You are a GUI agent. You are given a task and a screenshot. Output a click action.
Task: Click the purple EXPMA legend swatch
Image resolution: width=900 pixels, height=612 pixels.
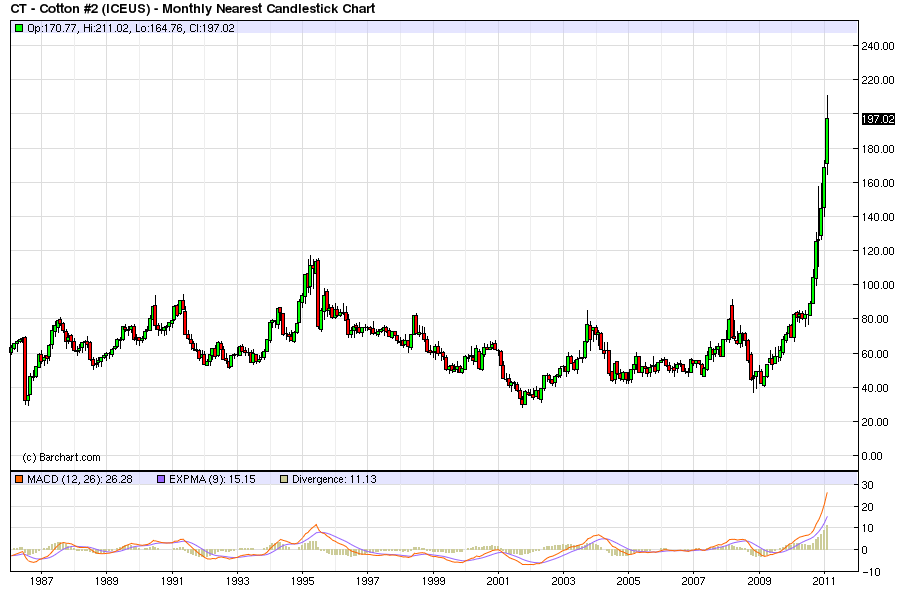pyautogui.click(x=161, y=479)
